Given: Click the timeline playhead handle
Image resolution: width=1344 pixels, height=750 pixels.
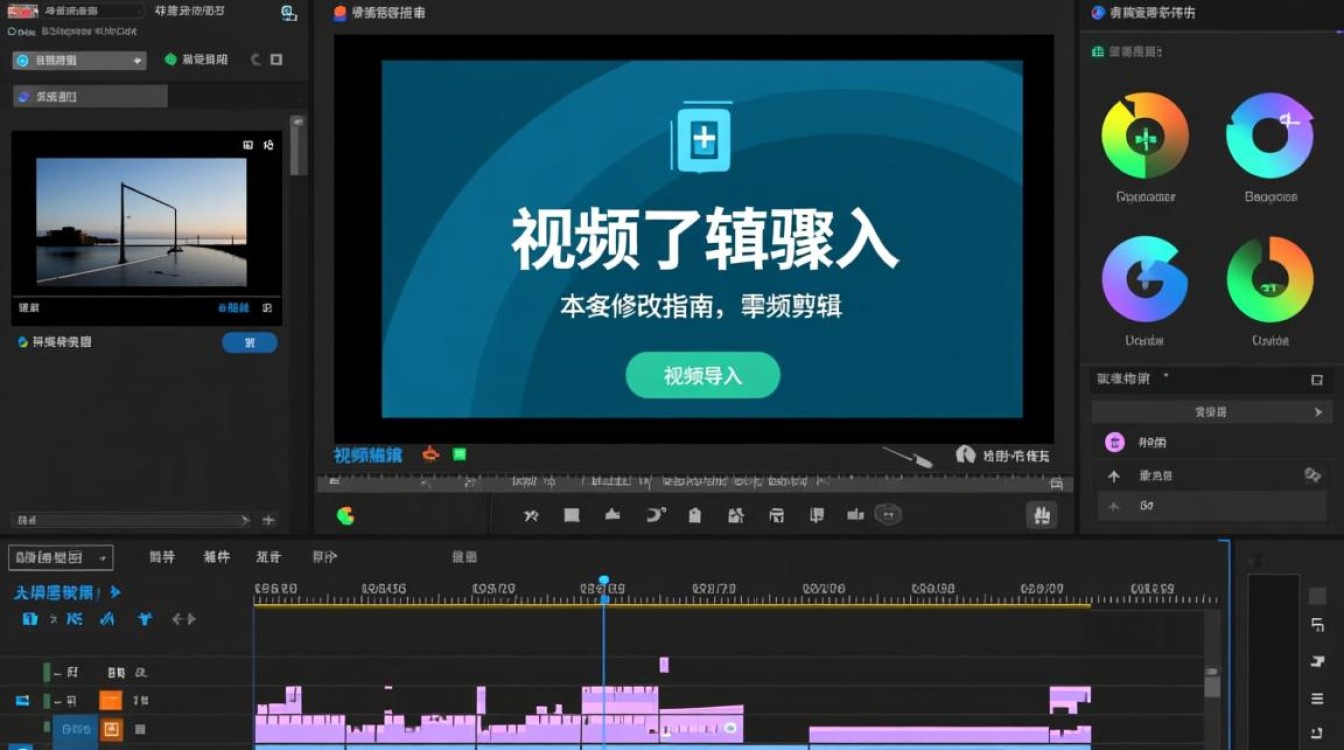Looking at the screenshot, I should coord(604,581).
